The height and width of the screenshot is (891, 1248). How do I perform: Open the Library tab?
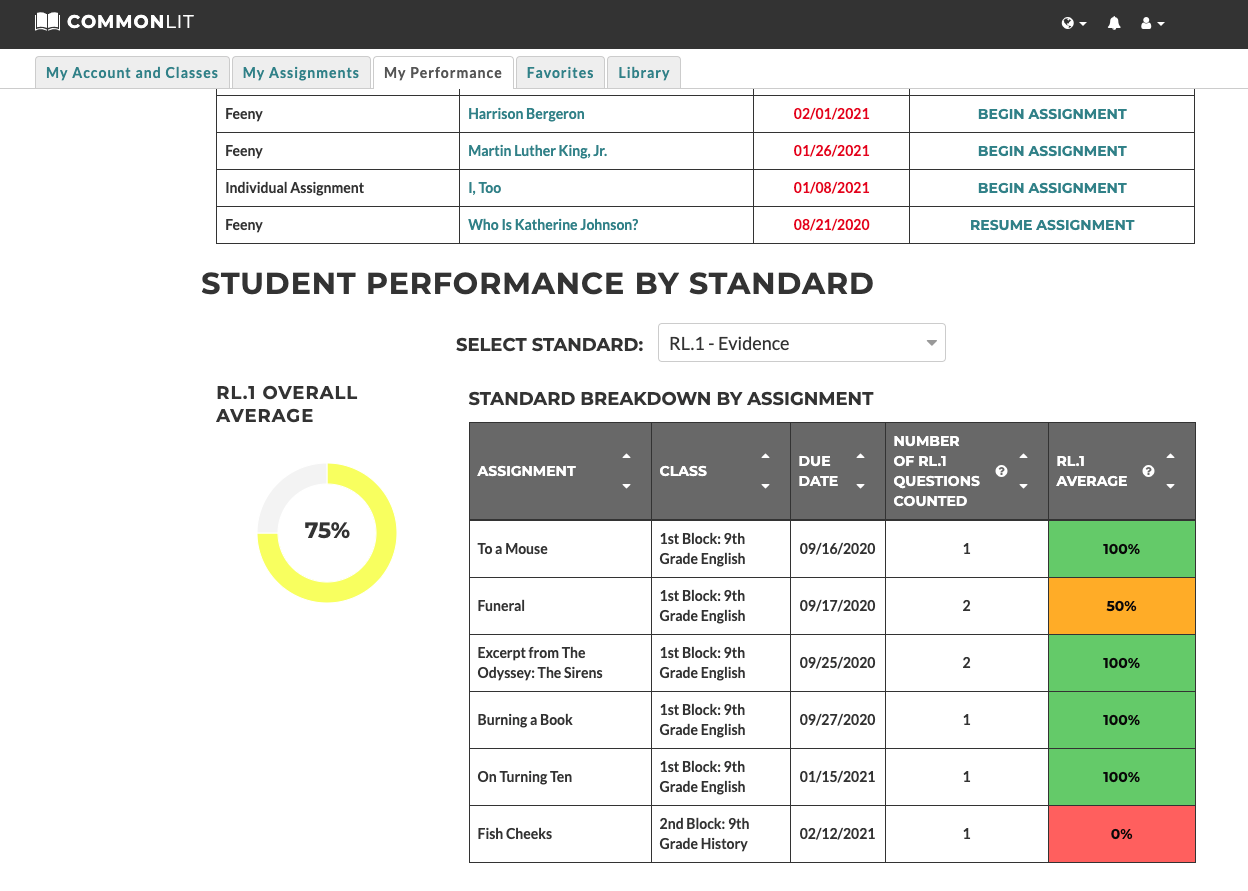click(644, 72)
